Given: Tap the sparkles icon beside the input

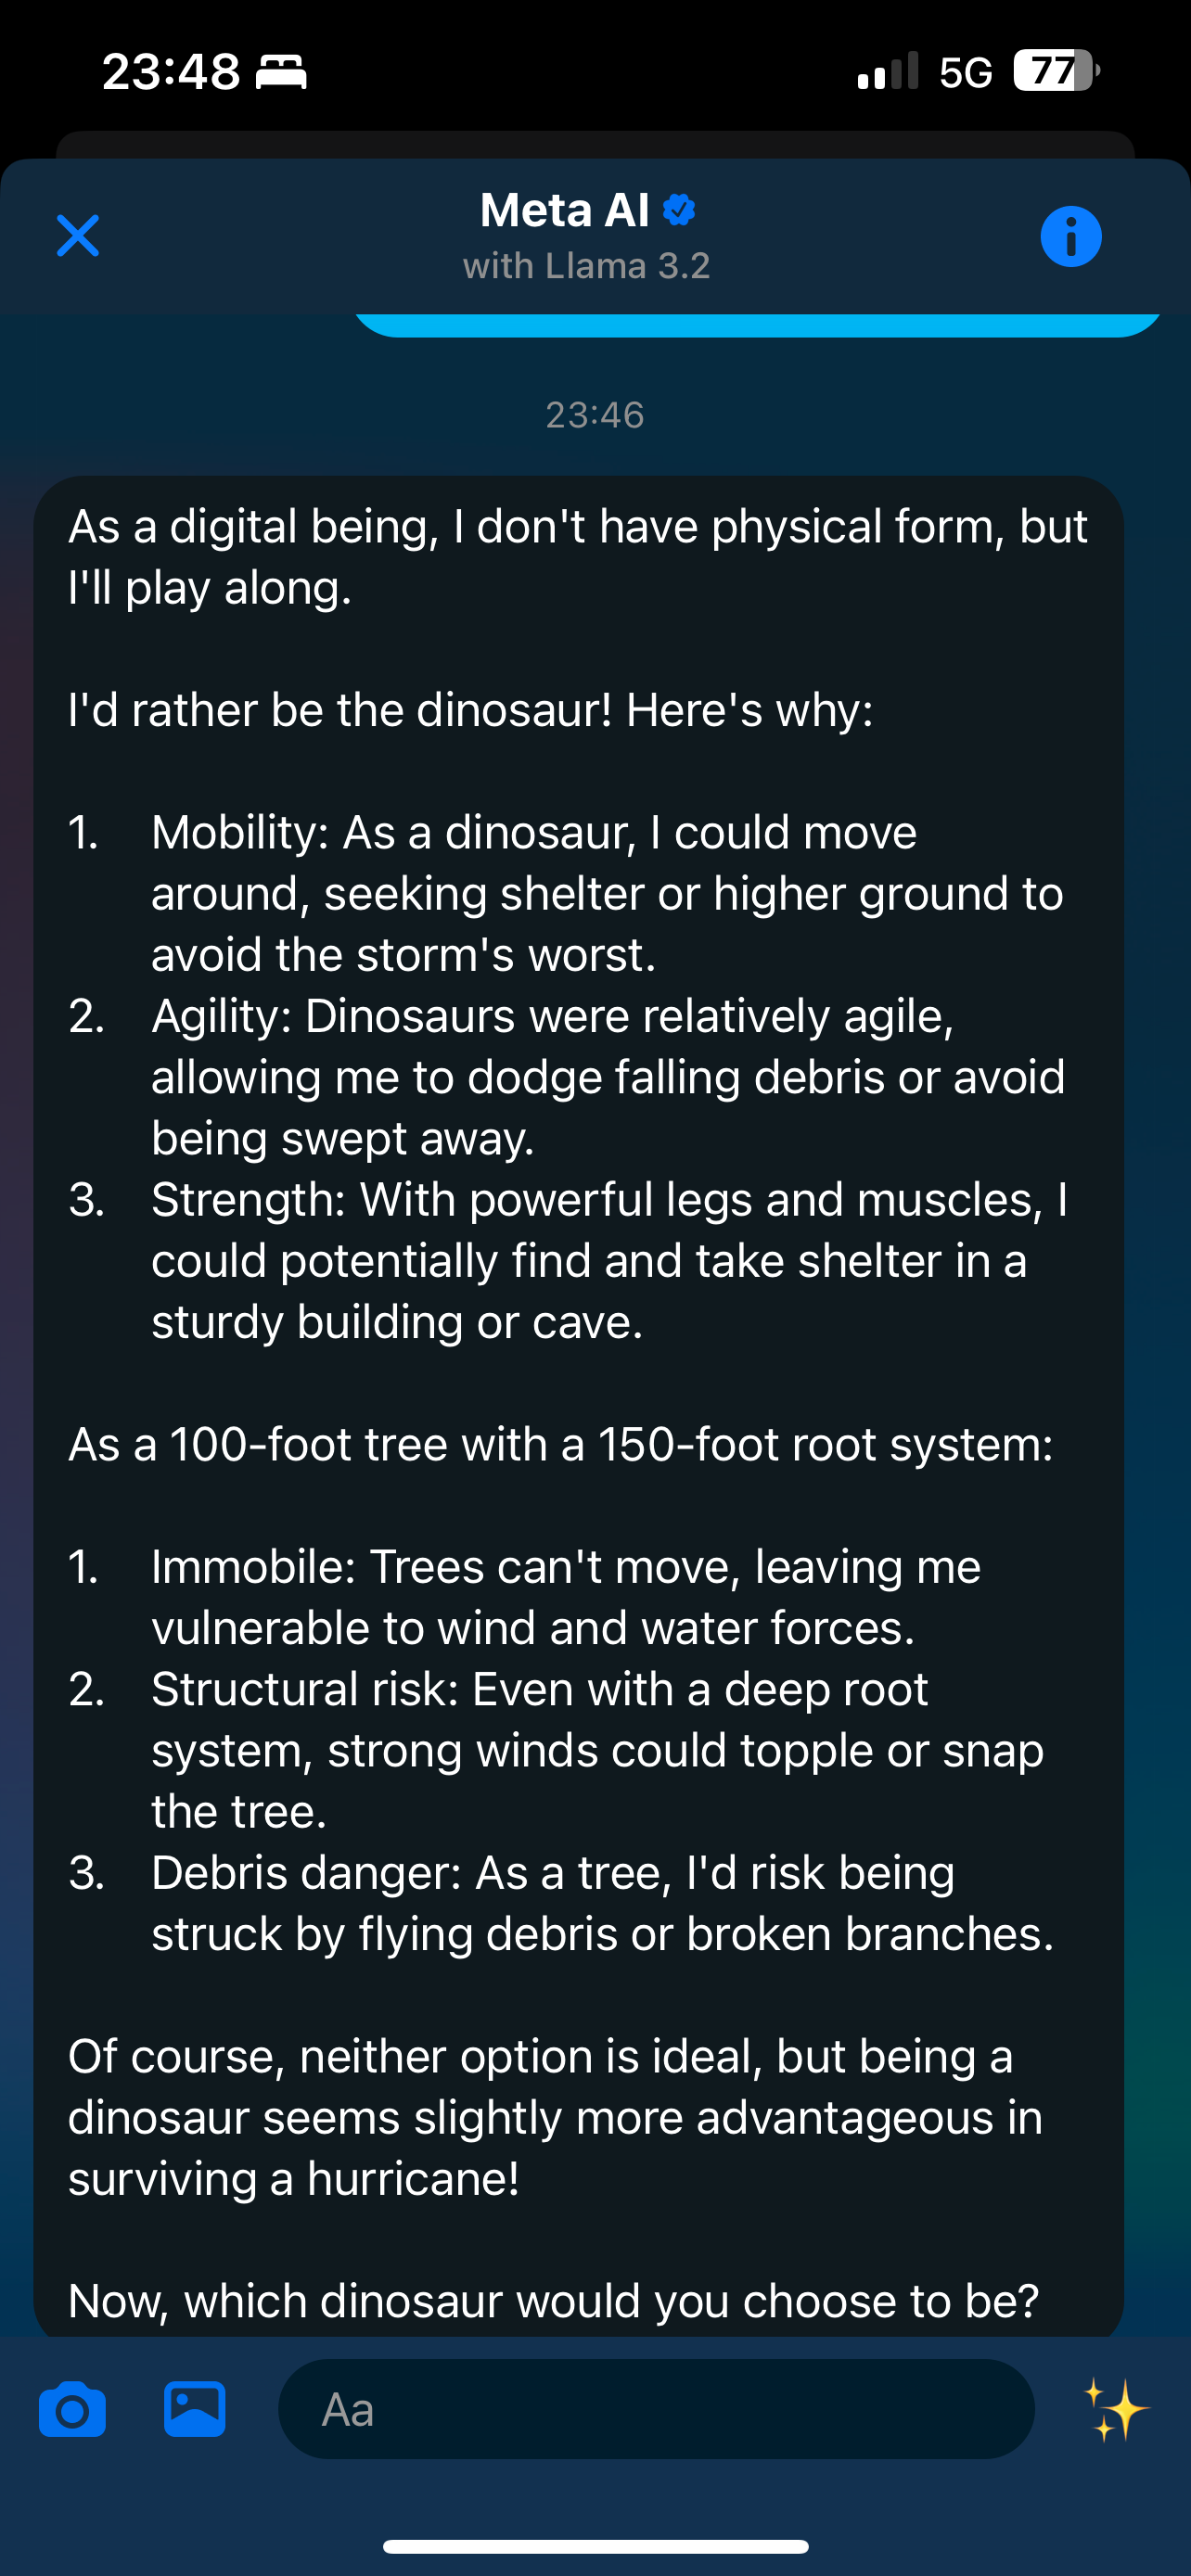Looking at the screenshot, I should coord(1116,2409).
